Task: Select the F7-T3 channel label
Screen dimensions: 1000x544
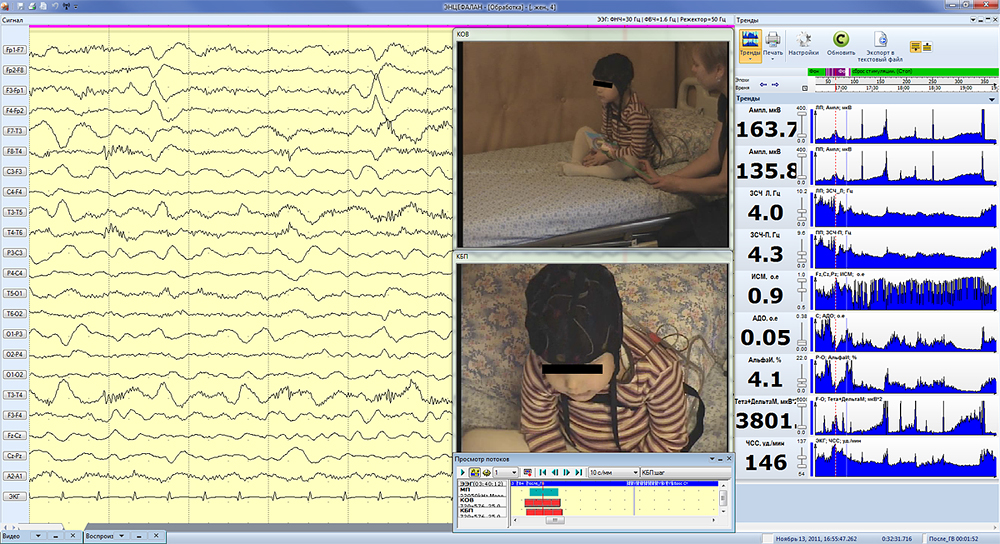Action: coord(15,131)
